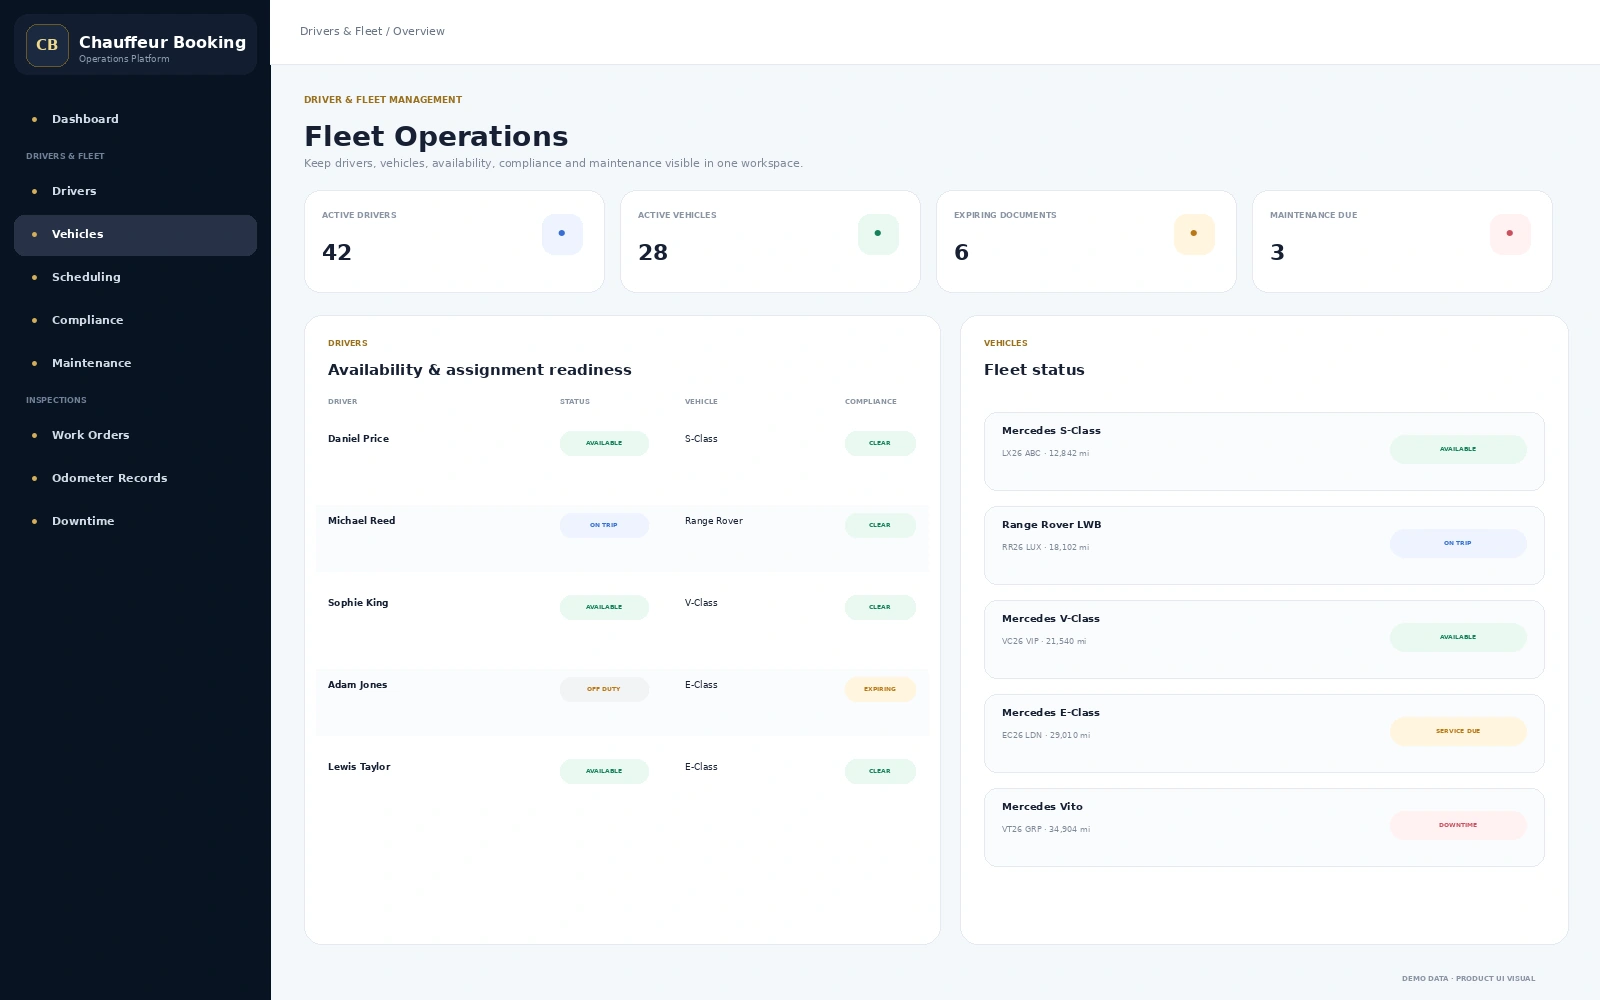Open the Mercedes S-Class fleet card
The image size is (1600, 1000).
click(1264, 451)
